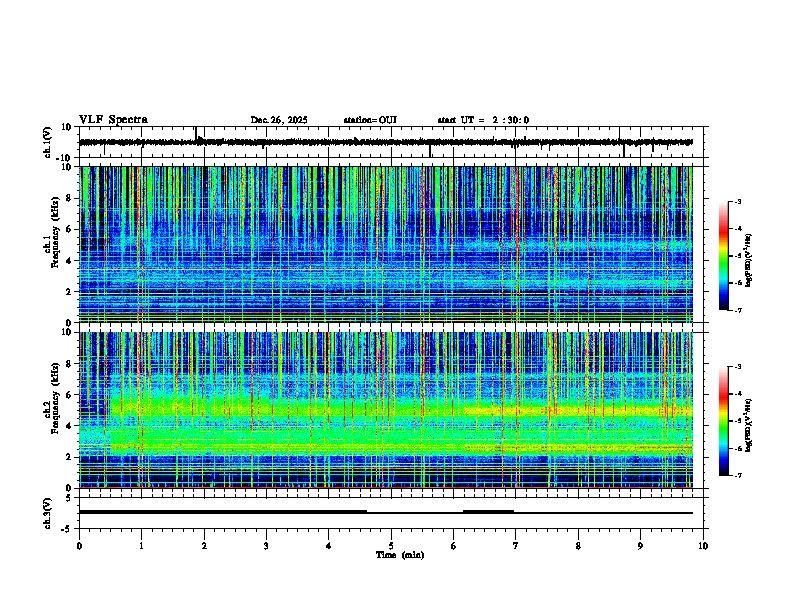
Task: Select the 9 minute tick on time axis
Action: click(640, 546)
